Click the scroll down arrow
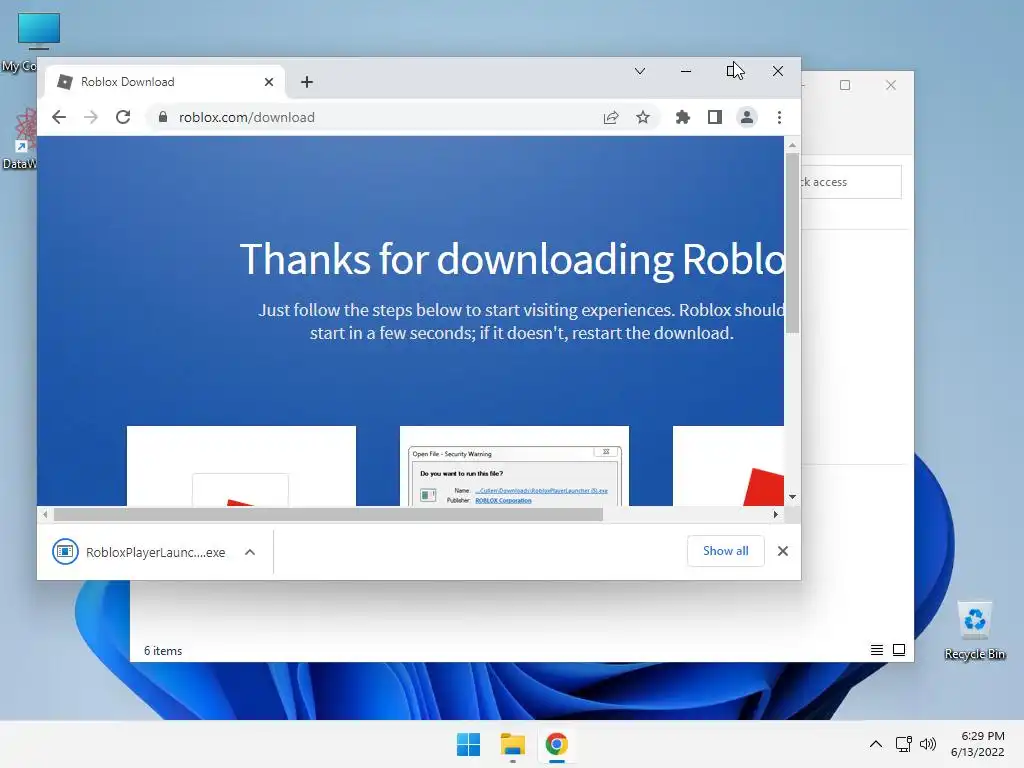The width and height of the screenshot is (1024, 768). (792, 497)
